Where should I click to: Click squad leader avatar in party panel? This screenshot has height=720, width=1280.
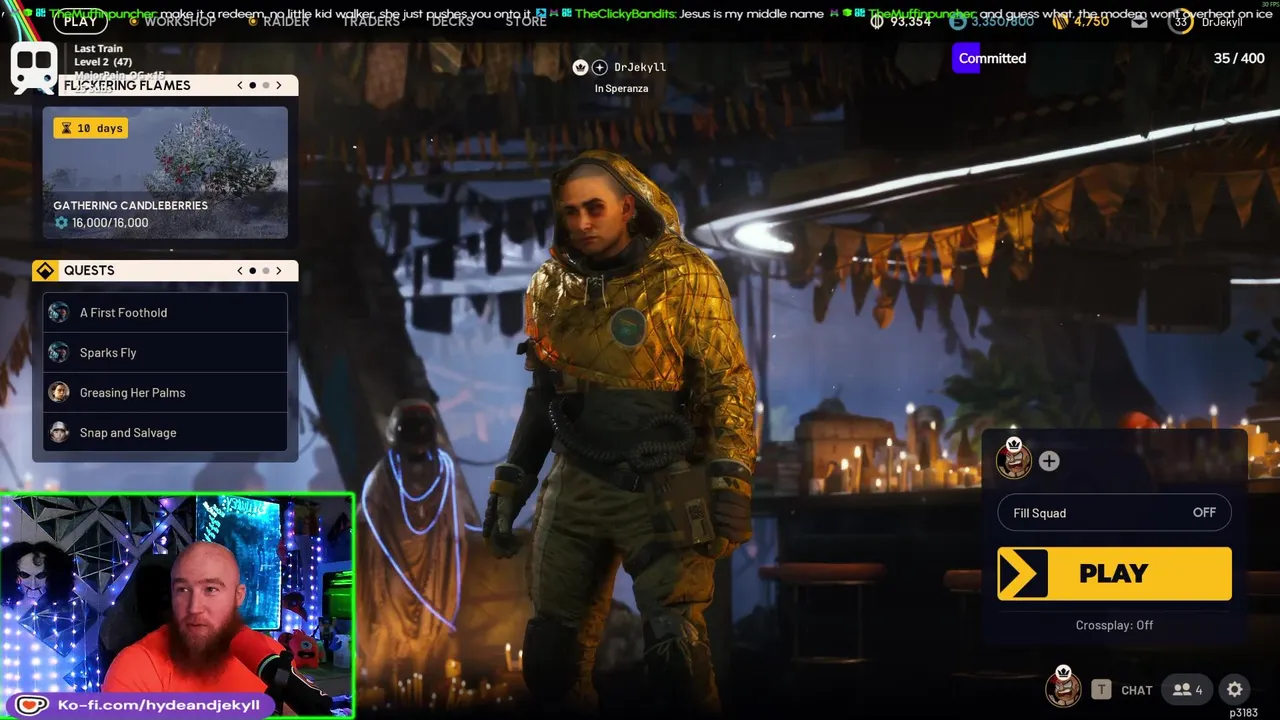[1013, 460]
